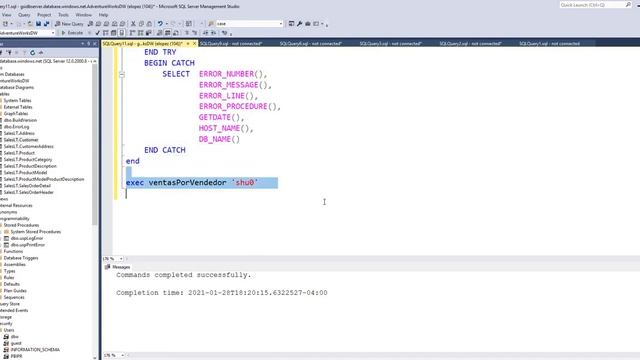The image size is (640, 360).
Task: Click in the Quick Launch search field
Action: point(592,5)
